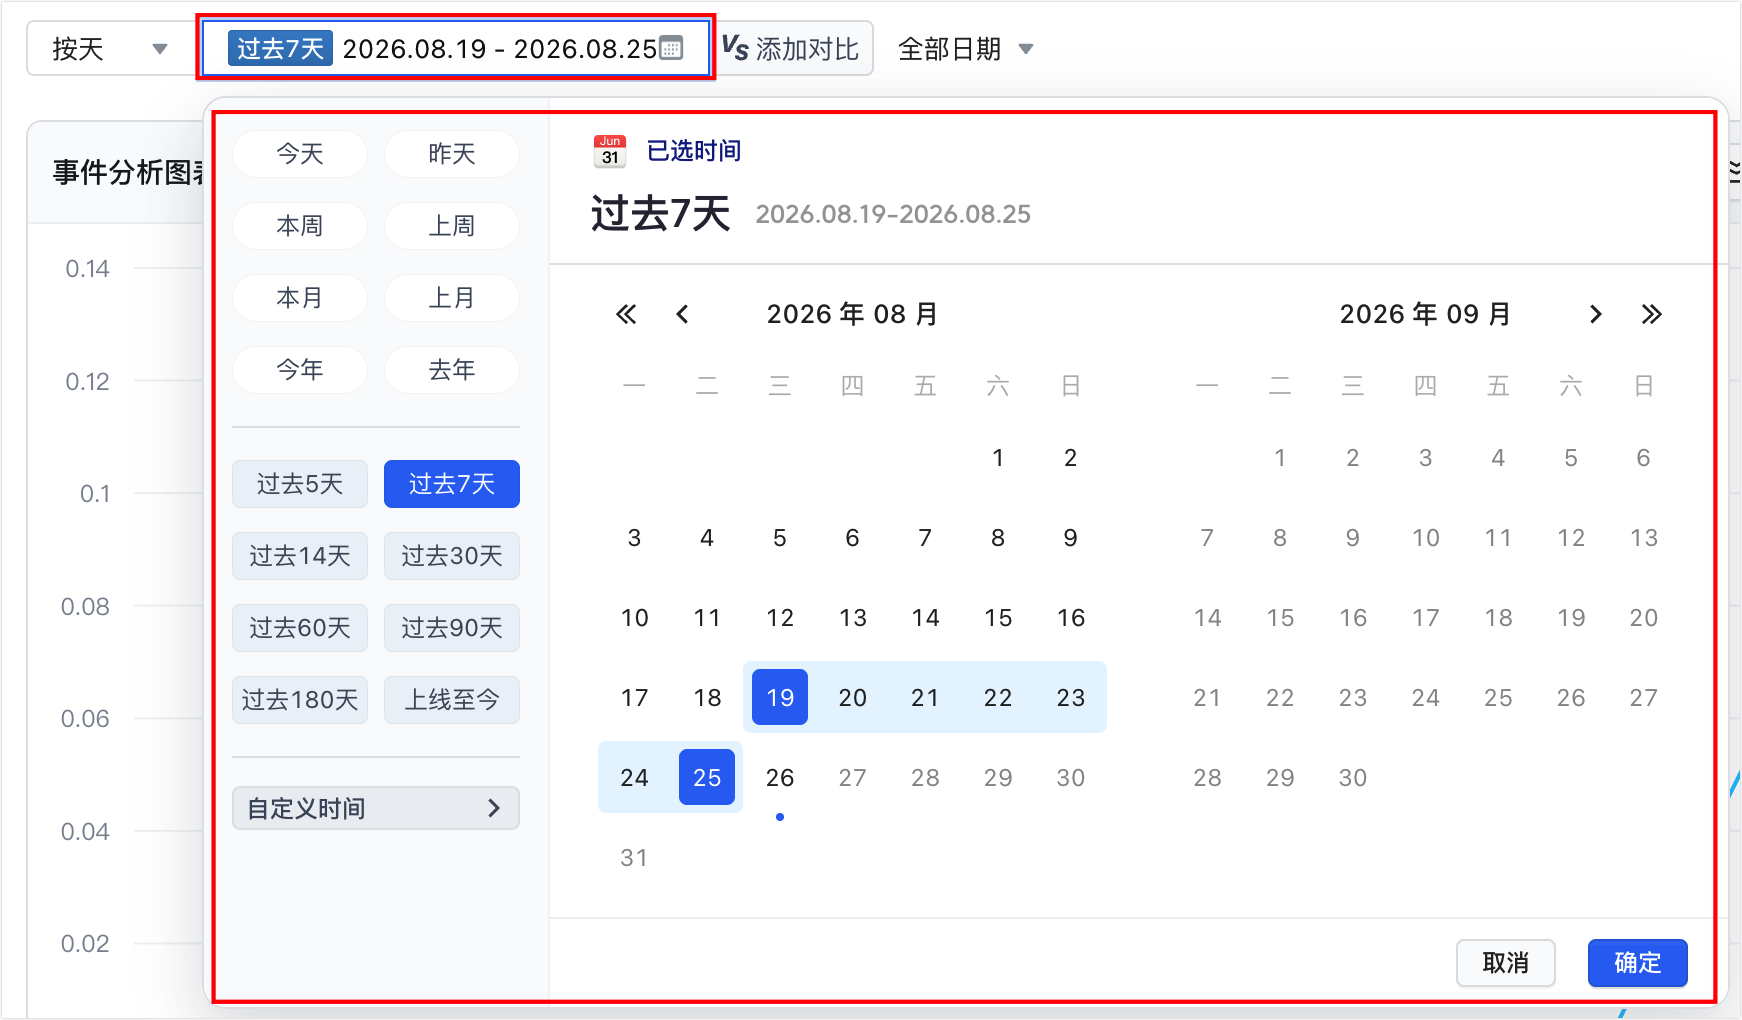Open the 全部日期 dropdown
The image size is (1742, 1020).
coord(965,49)
